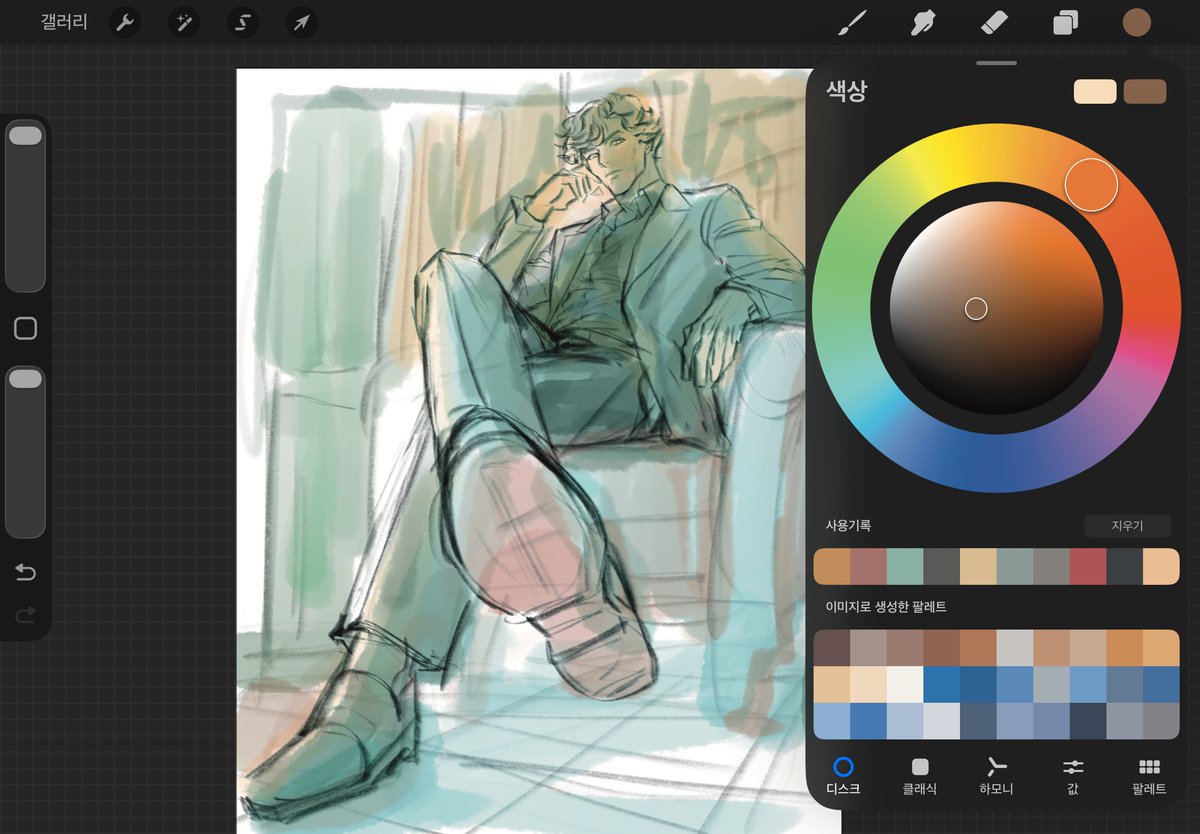Switch to the 클래식 classic tab
This screenshot has width=1200, height=834.
click(x=920, y=777)
